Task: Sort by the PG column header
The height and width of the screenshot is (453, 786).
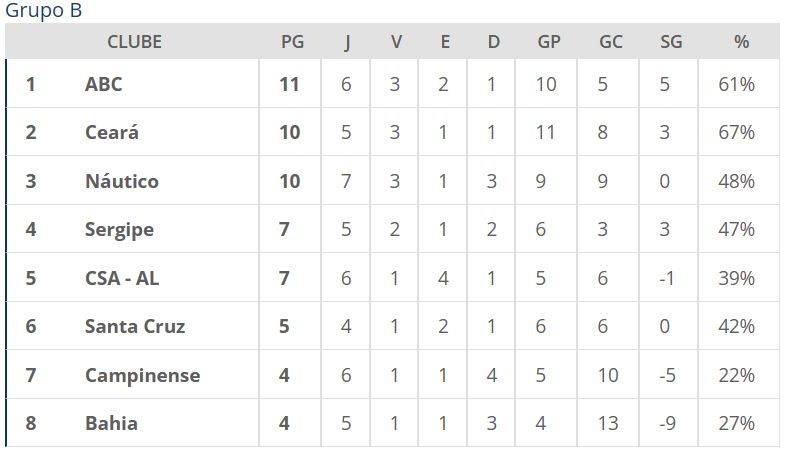Action: (x=292, y=42)
